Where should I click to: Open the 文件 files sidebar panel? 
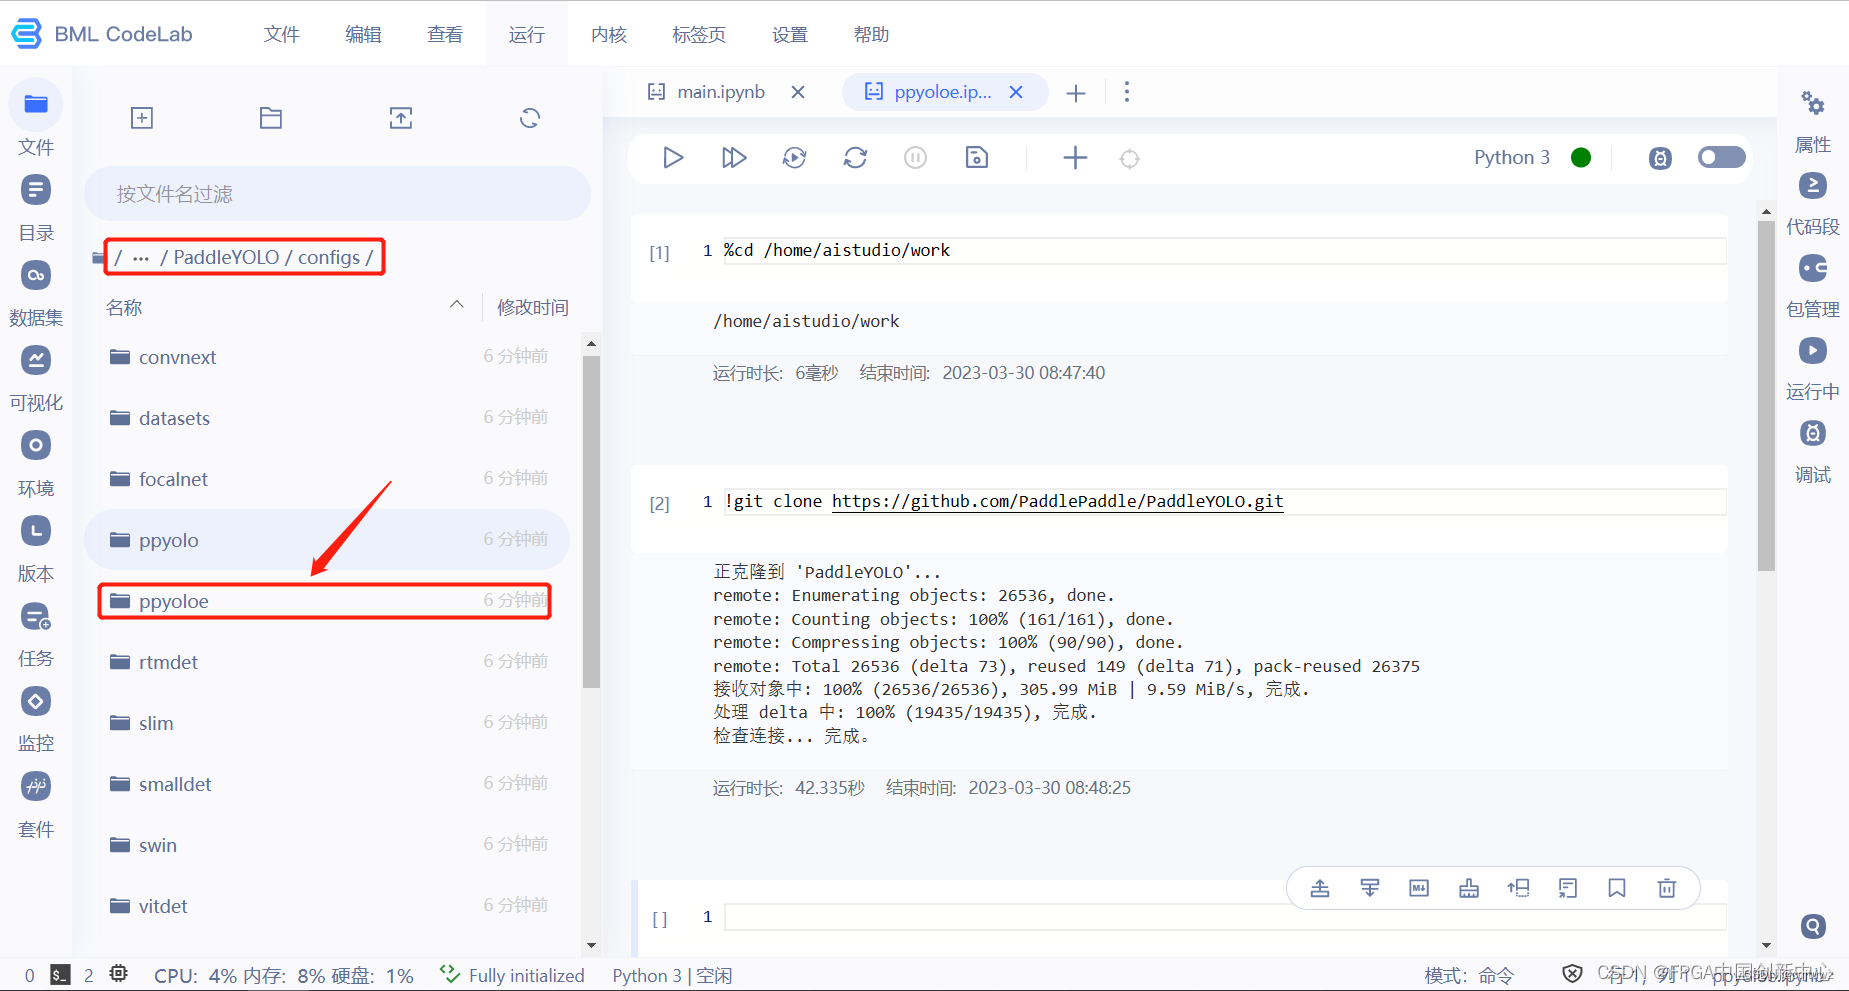click(36, 119)
